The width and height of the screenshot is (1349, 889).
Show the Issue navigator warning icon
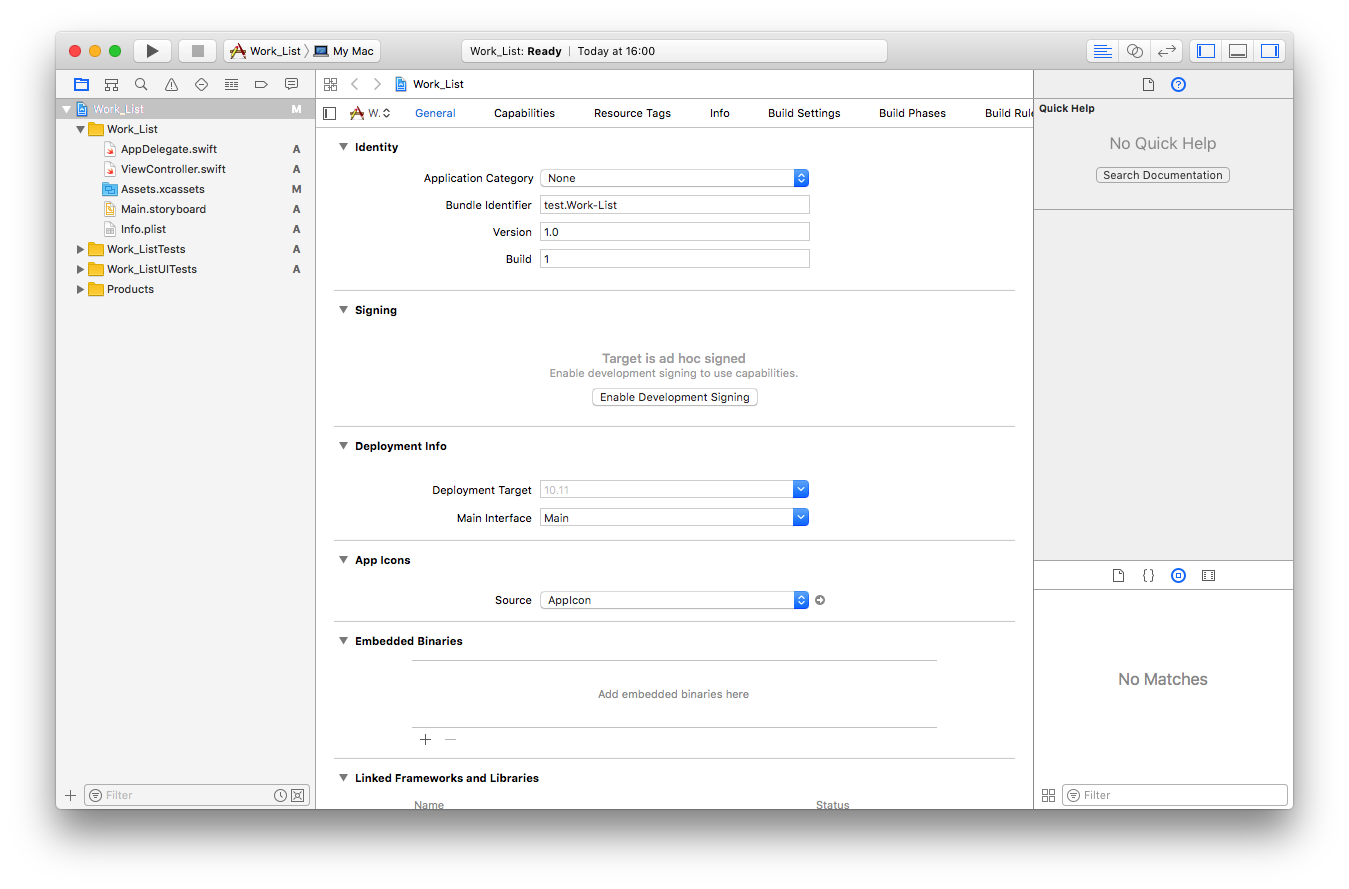click(x=171, y=85)
